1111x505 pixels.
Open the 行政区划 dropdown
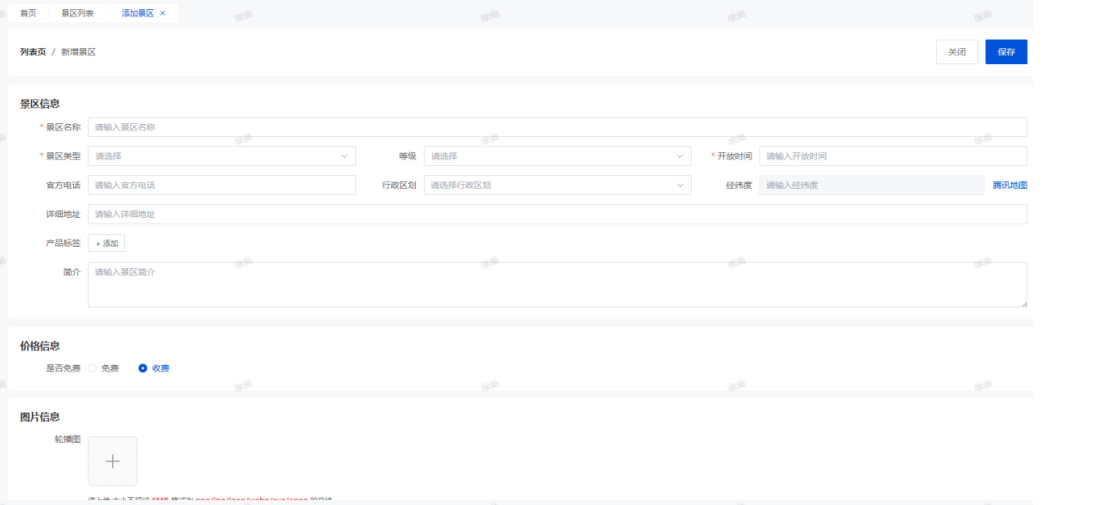[557, 185]
